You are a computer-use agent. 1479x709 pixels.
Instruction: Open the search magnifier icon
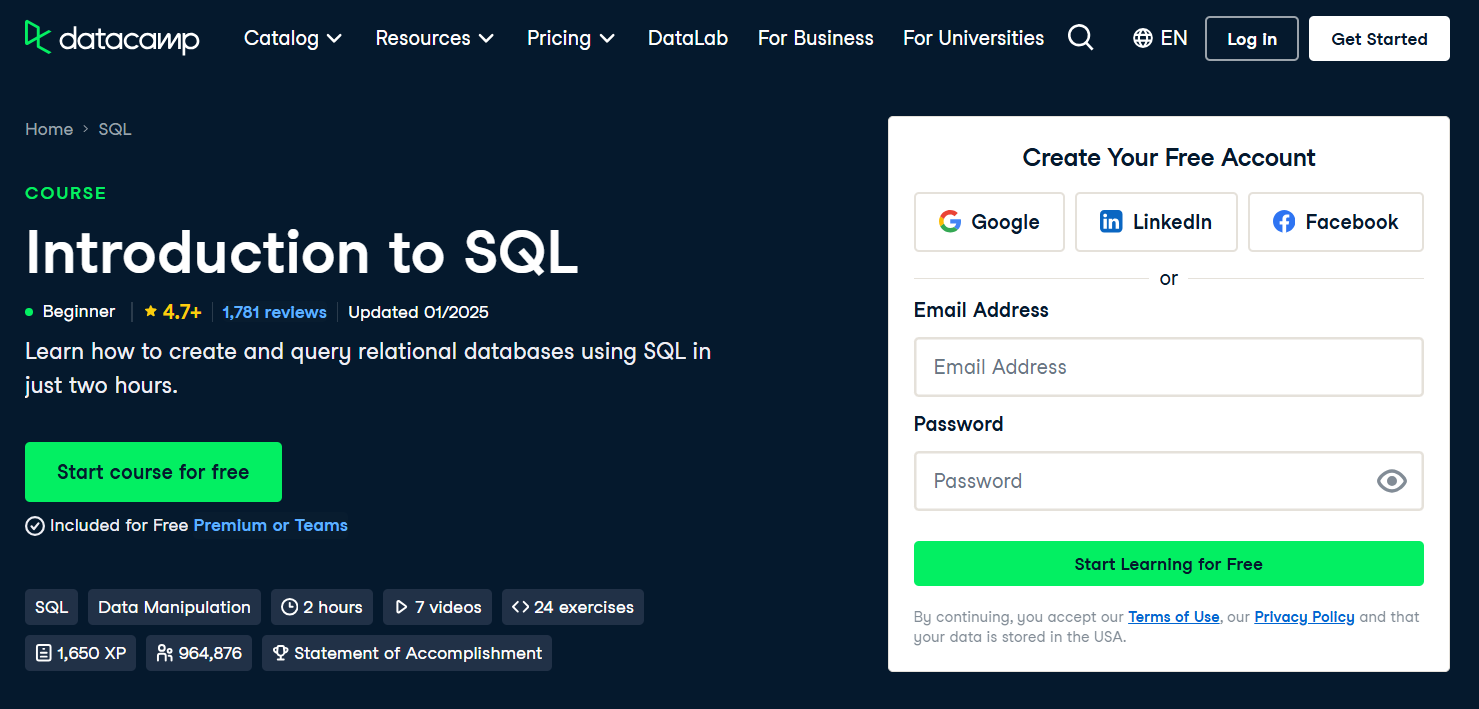click(1080, 38)
